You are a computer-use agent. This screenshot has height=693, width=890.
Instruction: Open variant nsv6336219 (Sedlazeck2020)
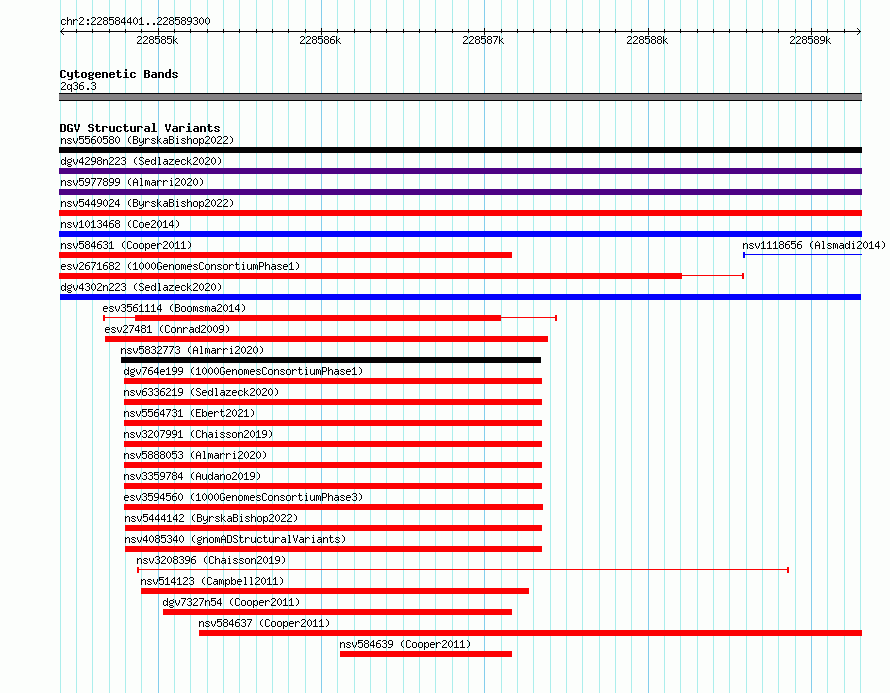point(201,392)
